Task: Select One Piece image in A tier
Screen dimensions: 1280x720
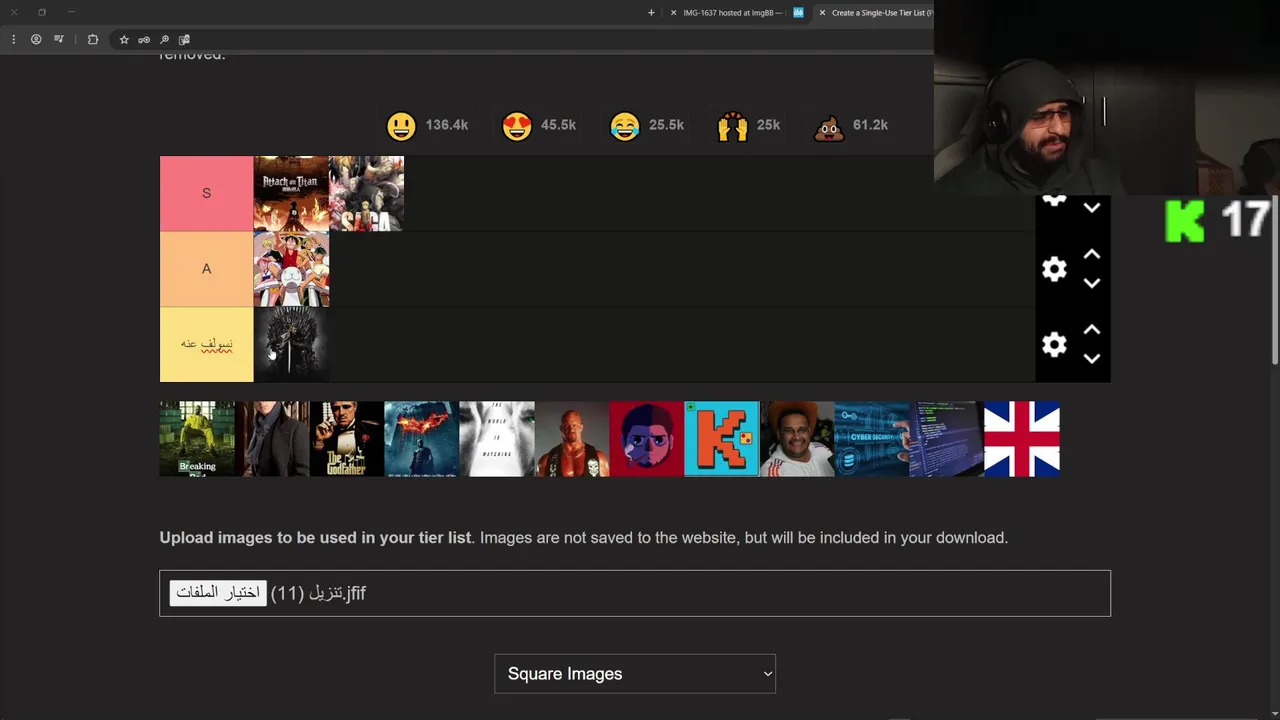Action: pyautogui.click(x=291, y=269)
